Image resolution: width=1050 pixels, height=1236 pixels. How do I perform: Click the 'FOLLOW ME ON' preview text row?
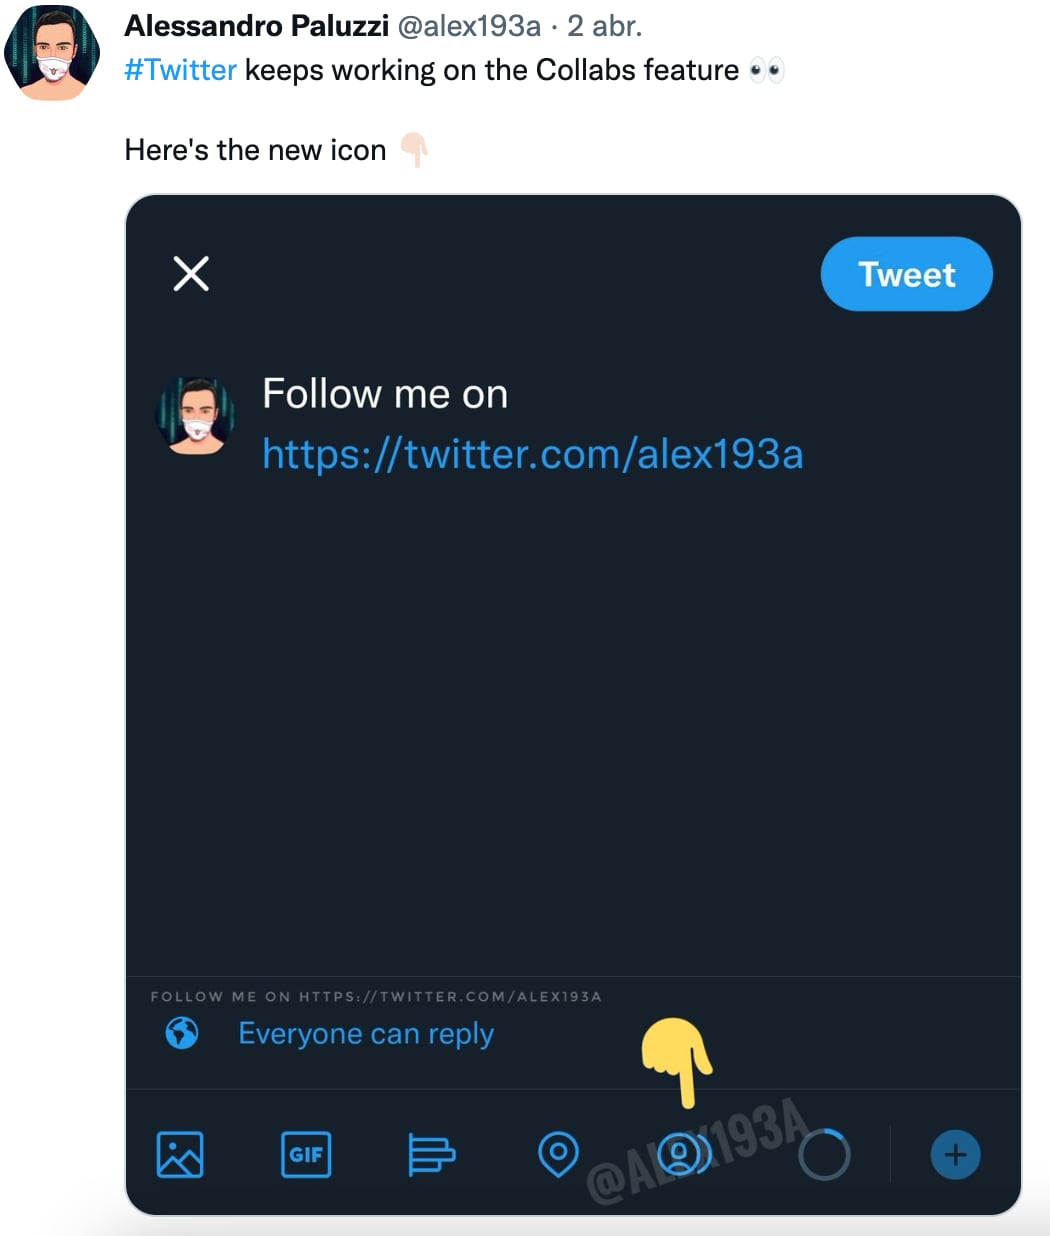(x=377, y=996)
